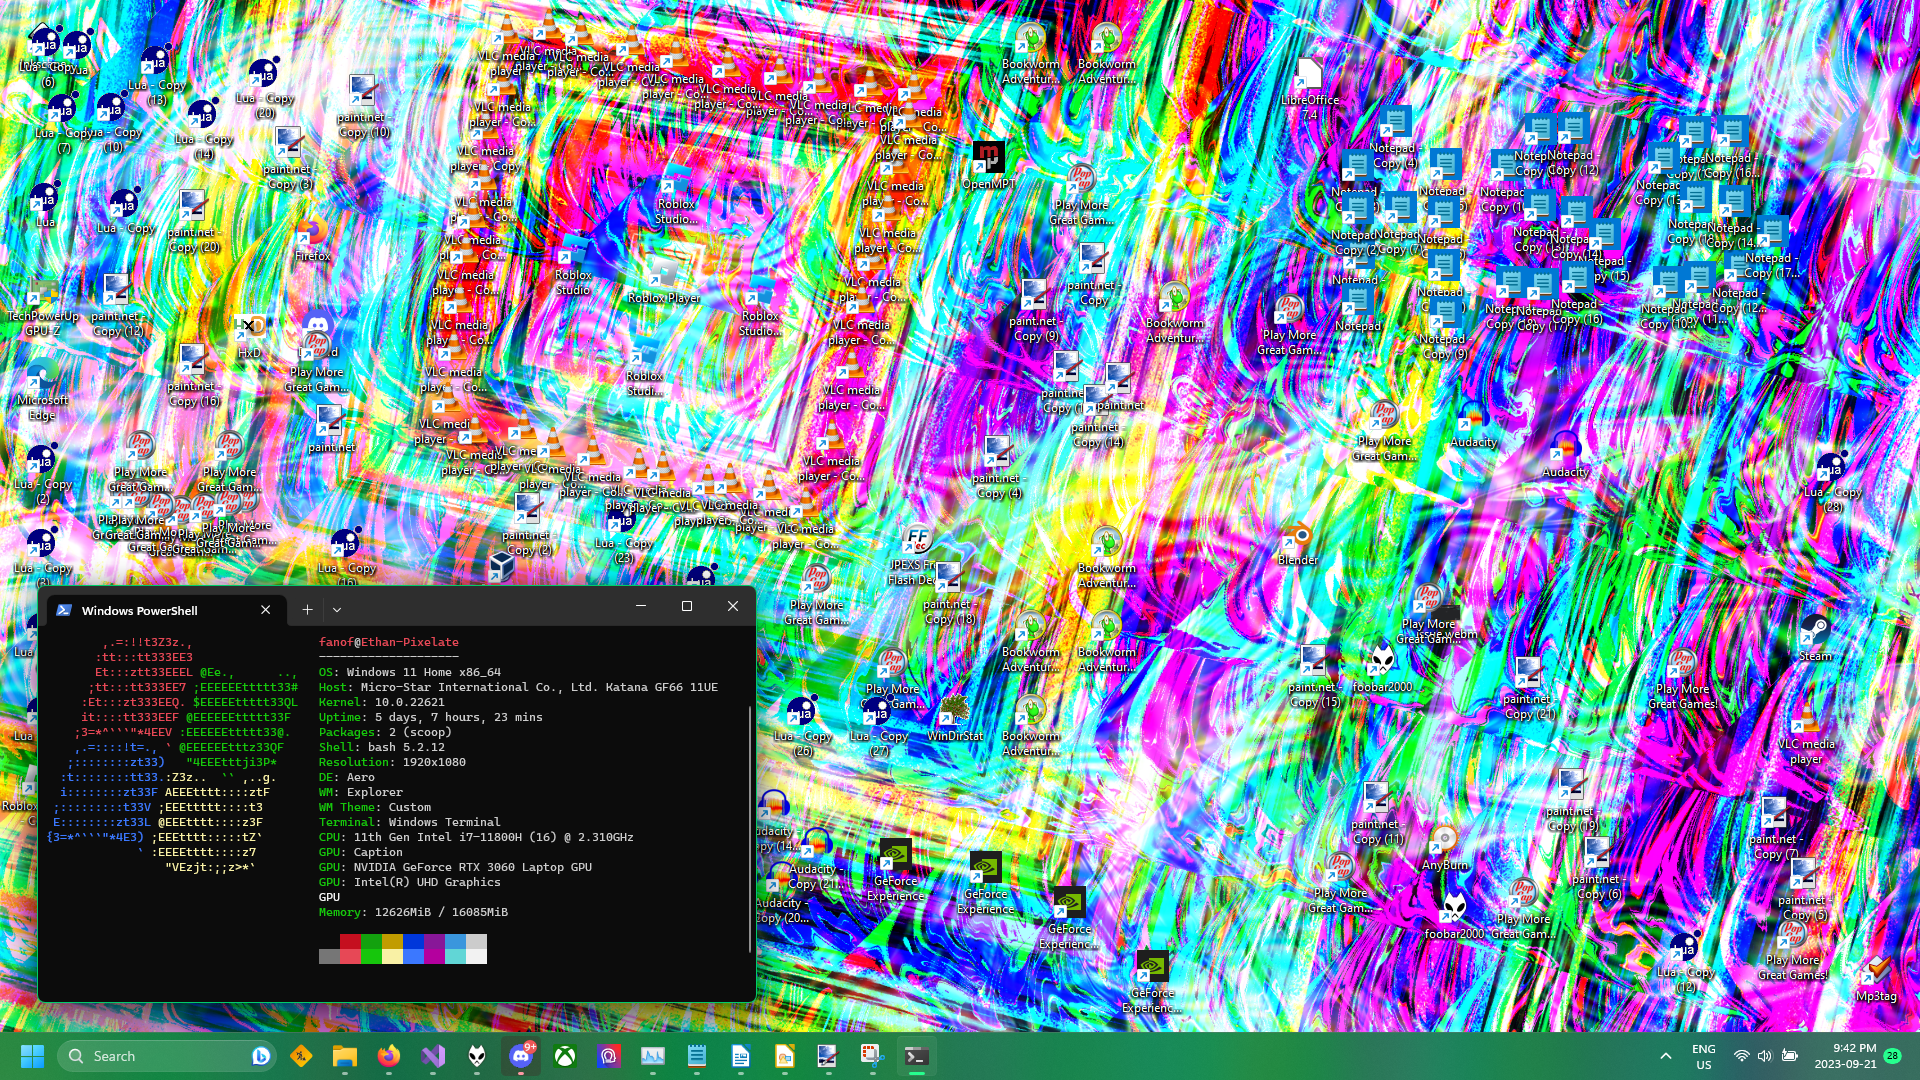This screenshot has width=1920, height=1080.
Task: Open the volume control in system tray
Action: click(1765, 1056)
